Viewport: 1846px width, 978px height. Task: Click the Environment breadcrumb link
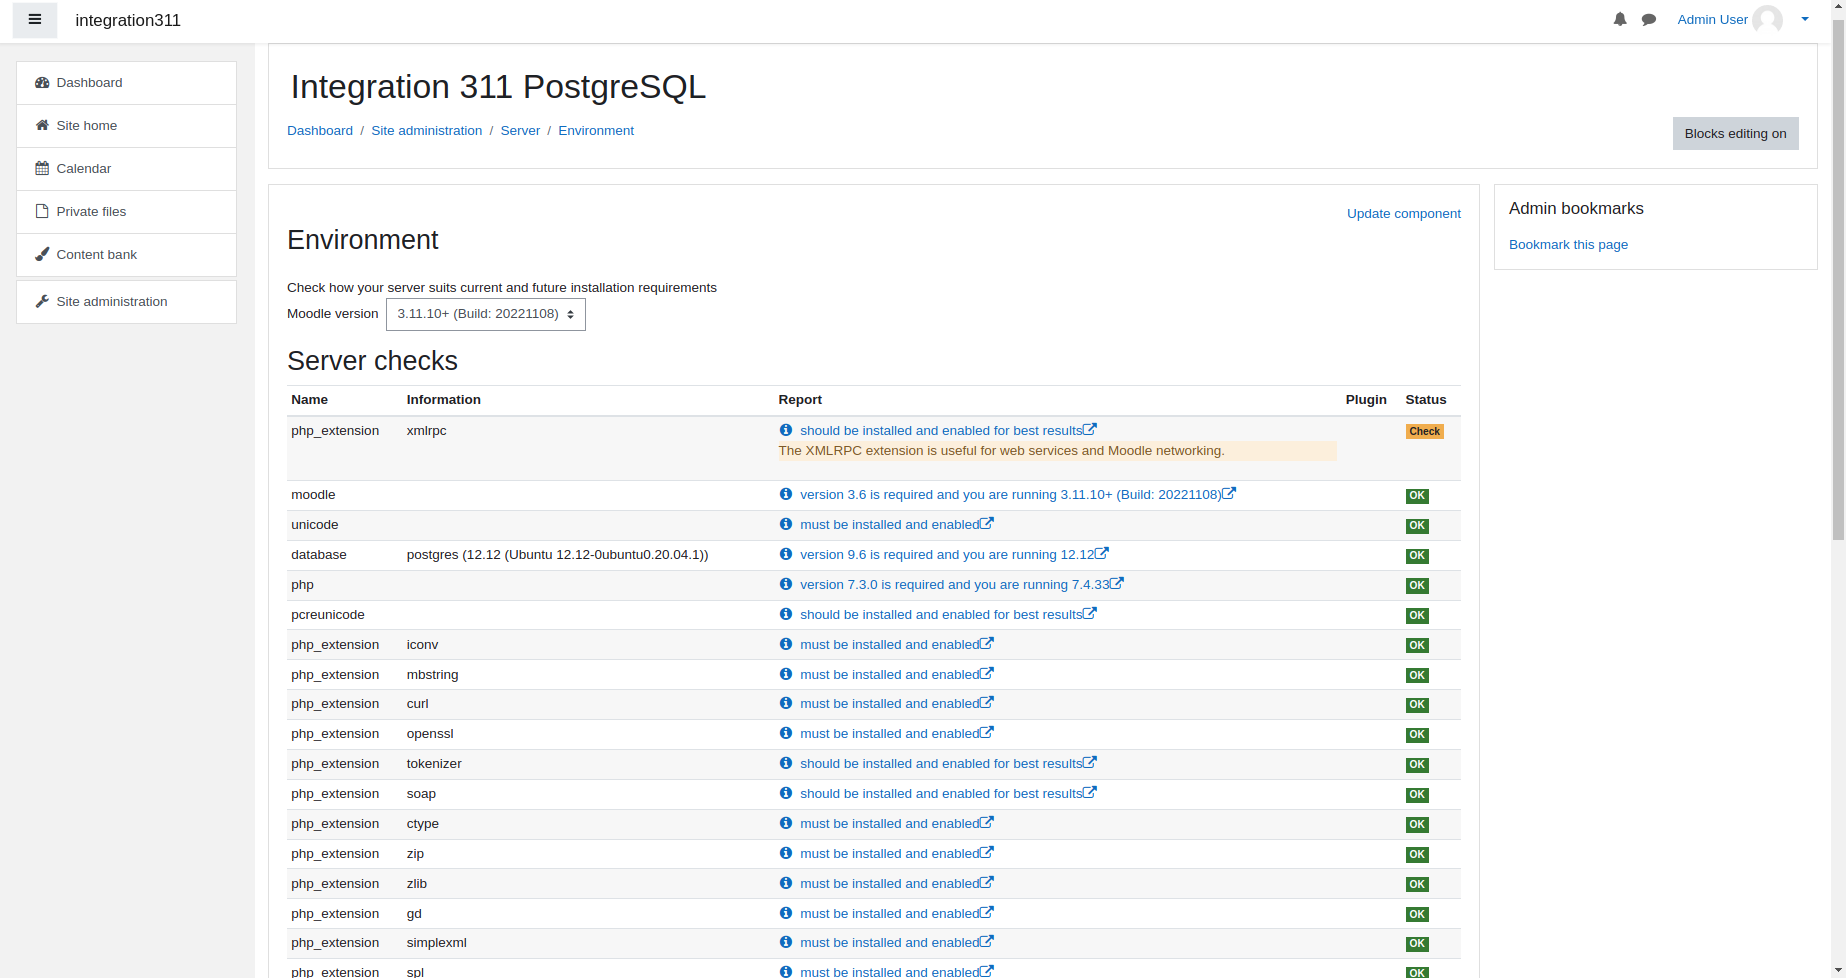[x=596, y=131]
